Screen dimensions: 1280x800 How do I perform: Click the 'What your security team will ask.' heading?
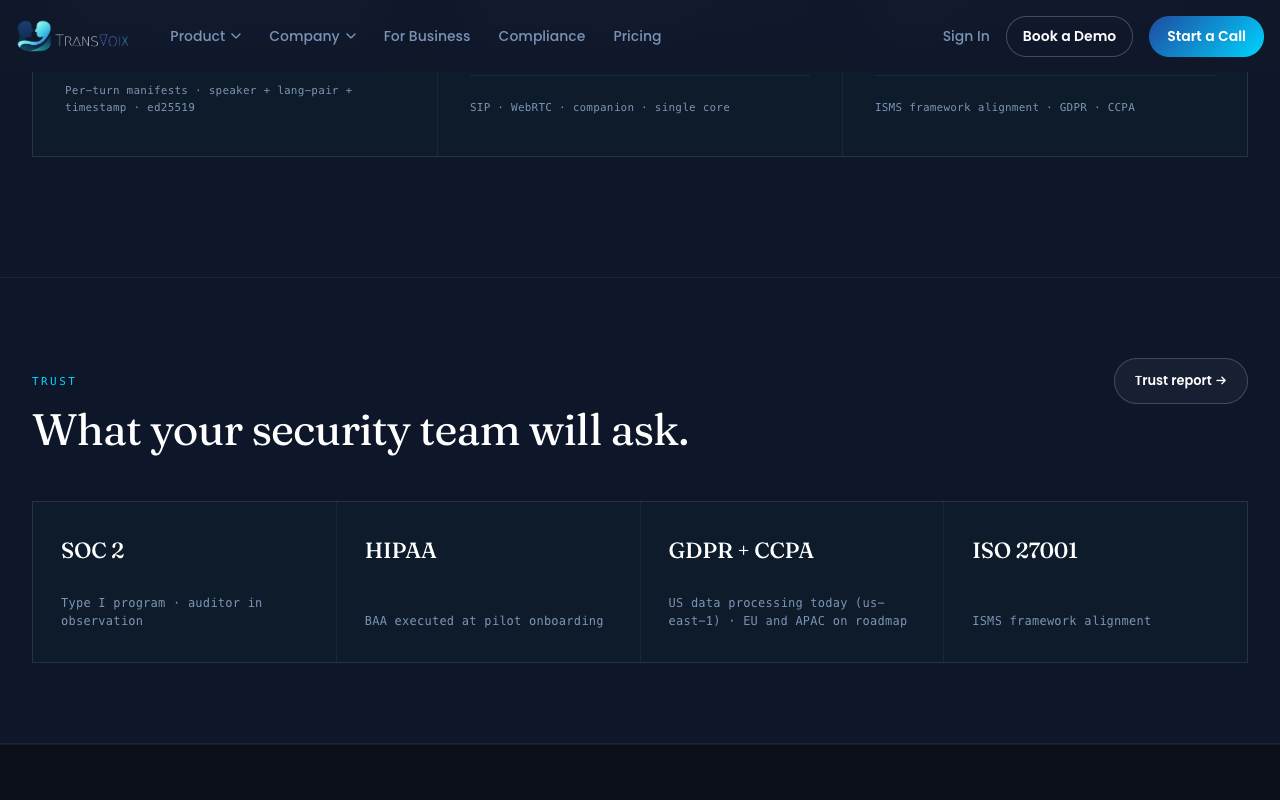click(360, 431)
